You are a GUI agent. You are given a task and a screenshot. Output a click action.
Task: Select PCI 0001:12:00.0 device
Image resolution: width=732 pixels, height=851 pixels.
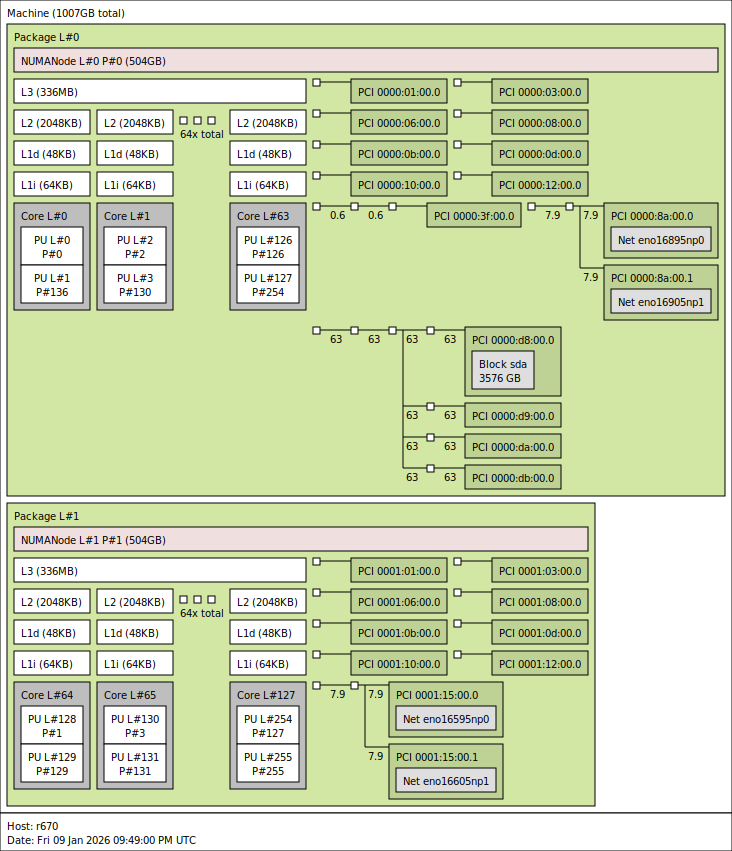click(540, 663)
